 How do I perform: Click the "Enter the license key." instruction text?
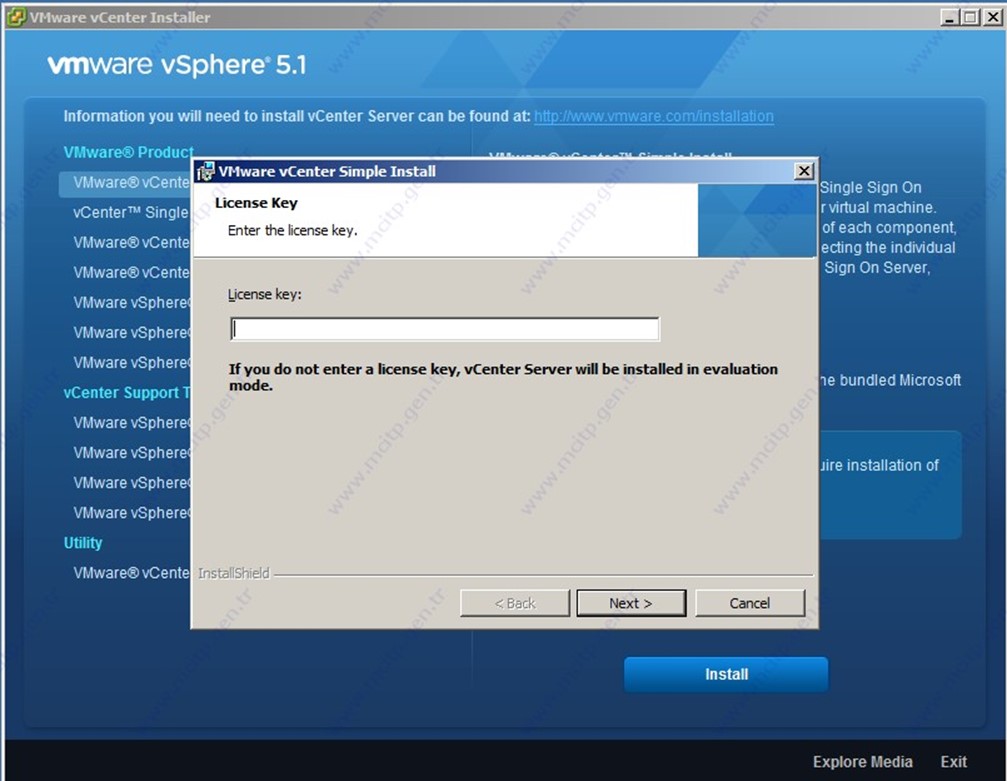tap(293, 231)
